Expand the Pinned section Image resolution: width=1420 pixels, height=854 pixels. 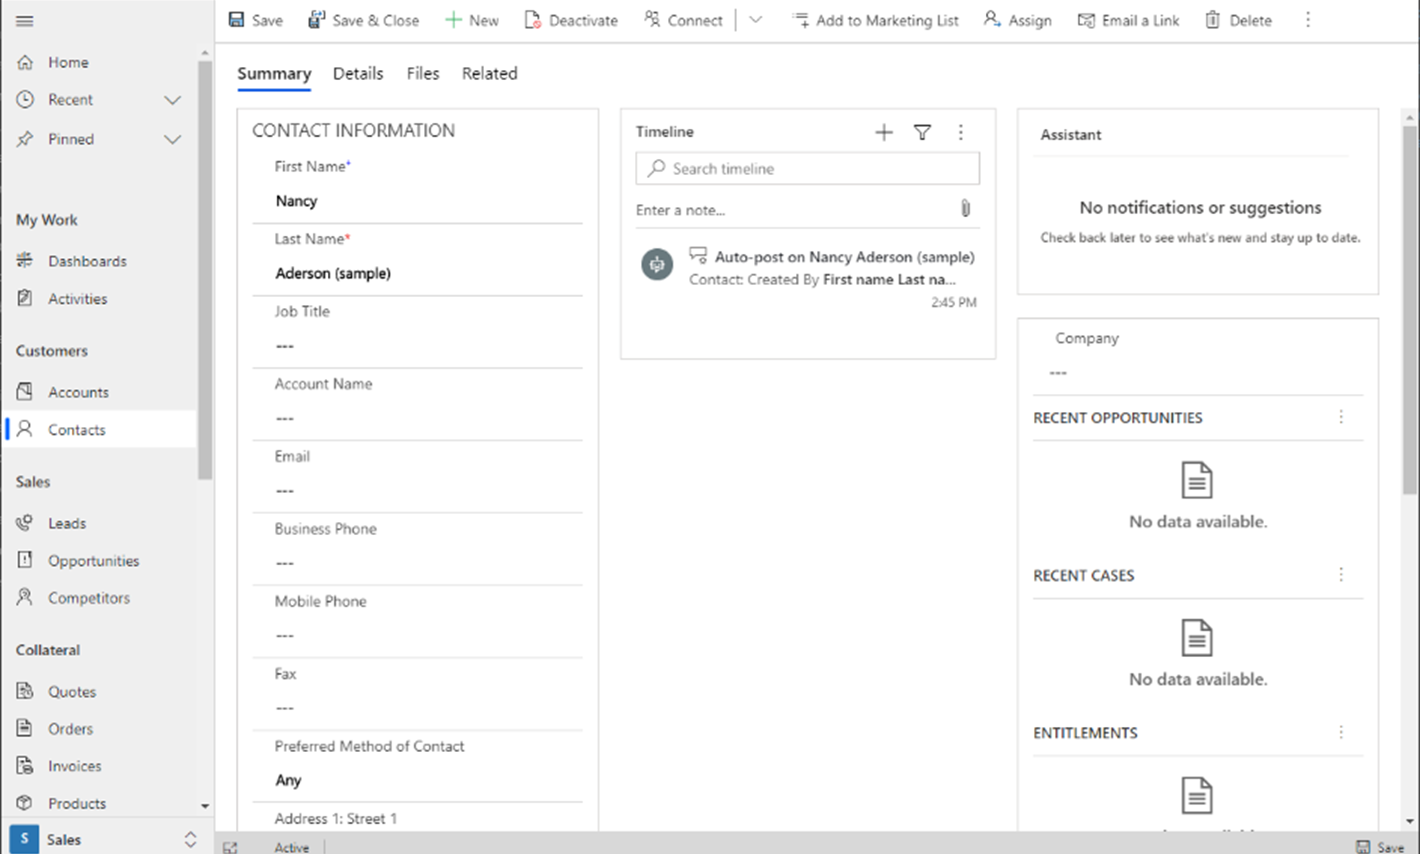pos(170,139)
